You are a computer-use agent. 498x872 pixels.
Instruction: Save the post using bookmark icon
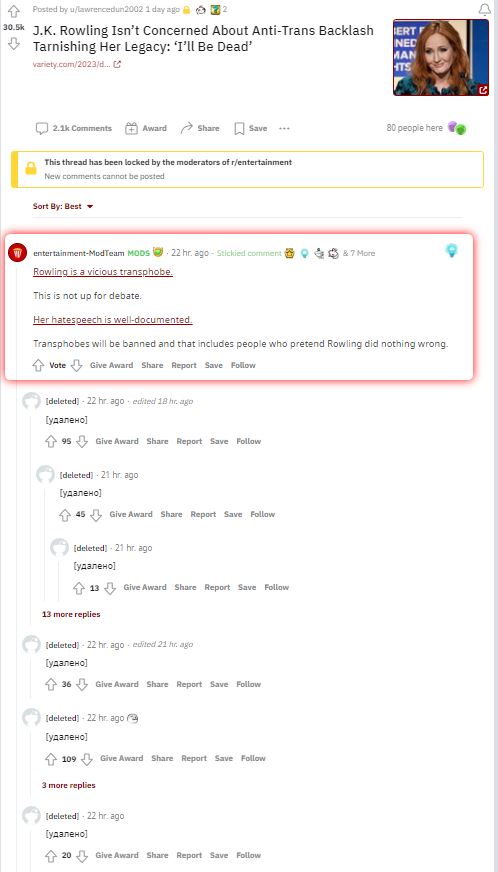pos(239,128)
